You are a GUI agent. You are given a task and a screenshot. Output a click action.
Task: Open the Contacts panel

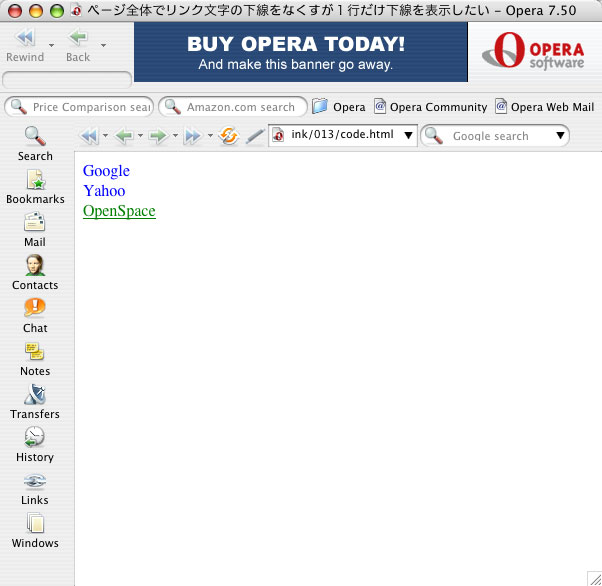(35, 273)
